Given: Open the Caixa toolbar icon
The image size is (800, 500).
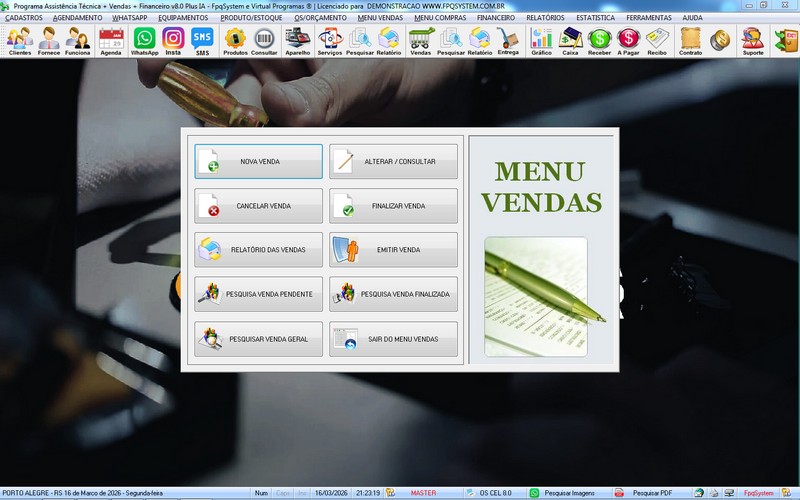Looking at the screenshot, I should point(571,41).
